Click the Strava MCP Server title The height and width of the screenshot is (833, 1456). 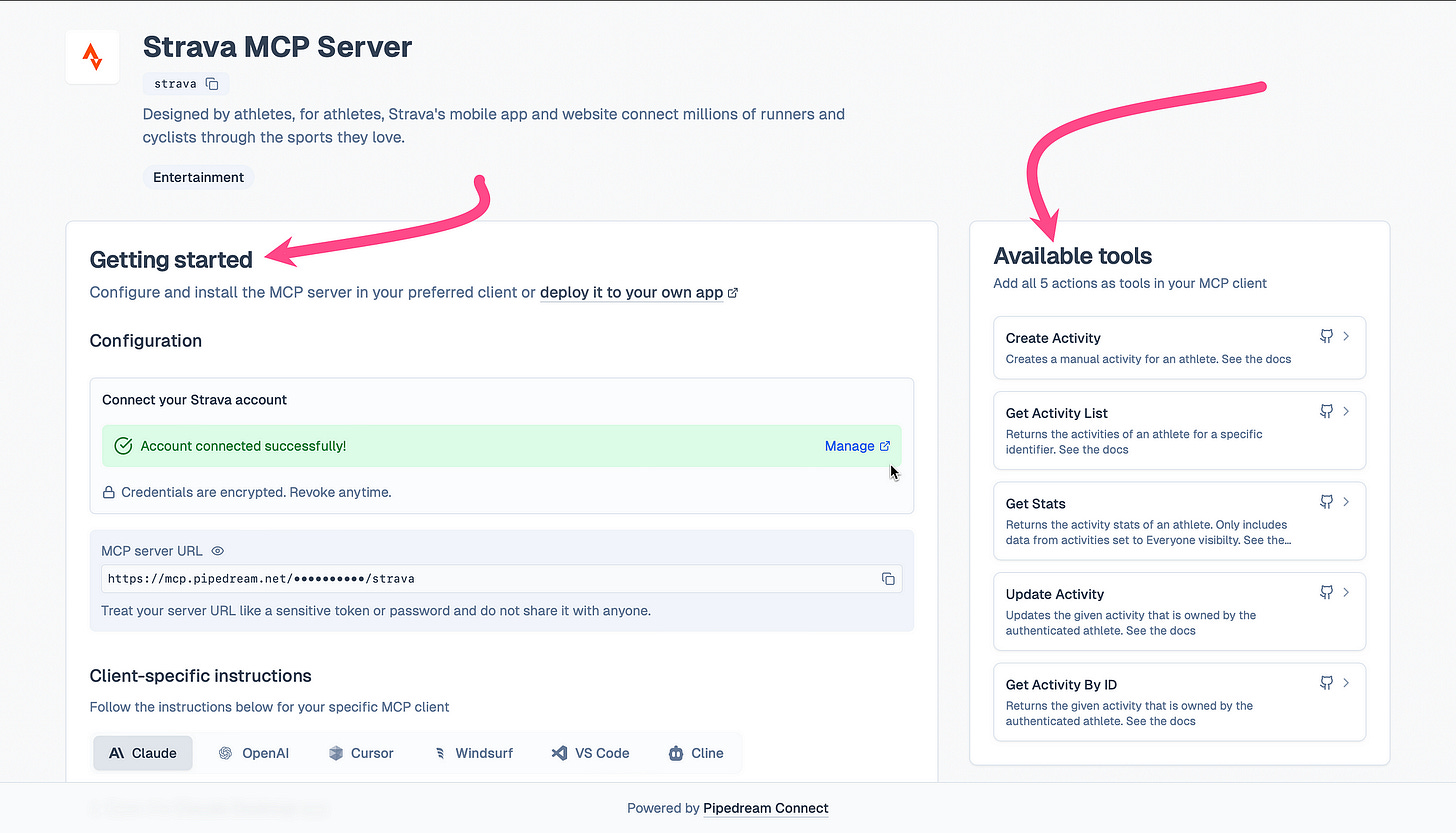point(277,46)
